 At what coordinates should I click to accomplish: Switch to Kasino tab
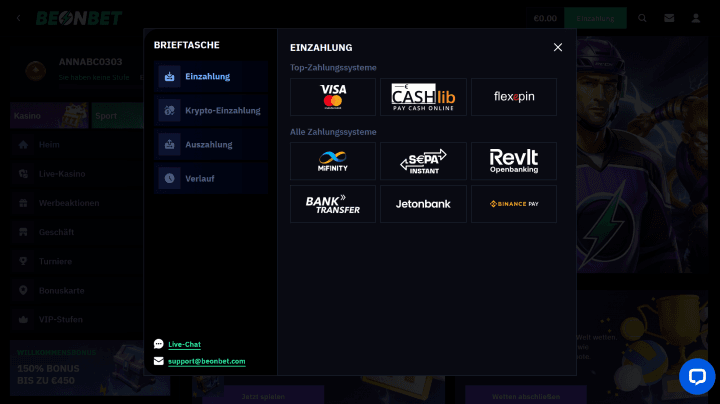click(x=49, y=116)
